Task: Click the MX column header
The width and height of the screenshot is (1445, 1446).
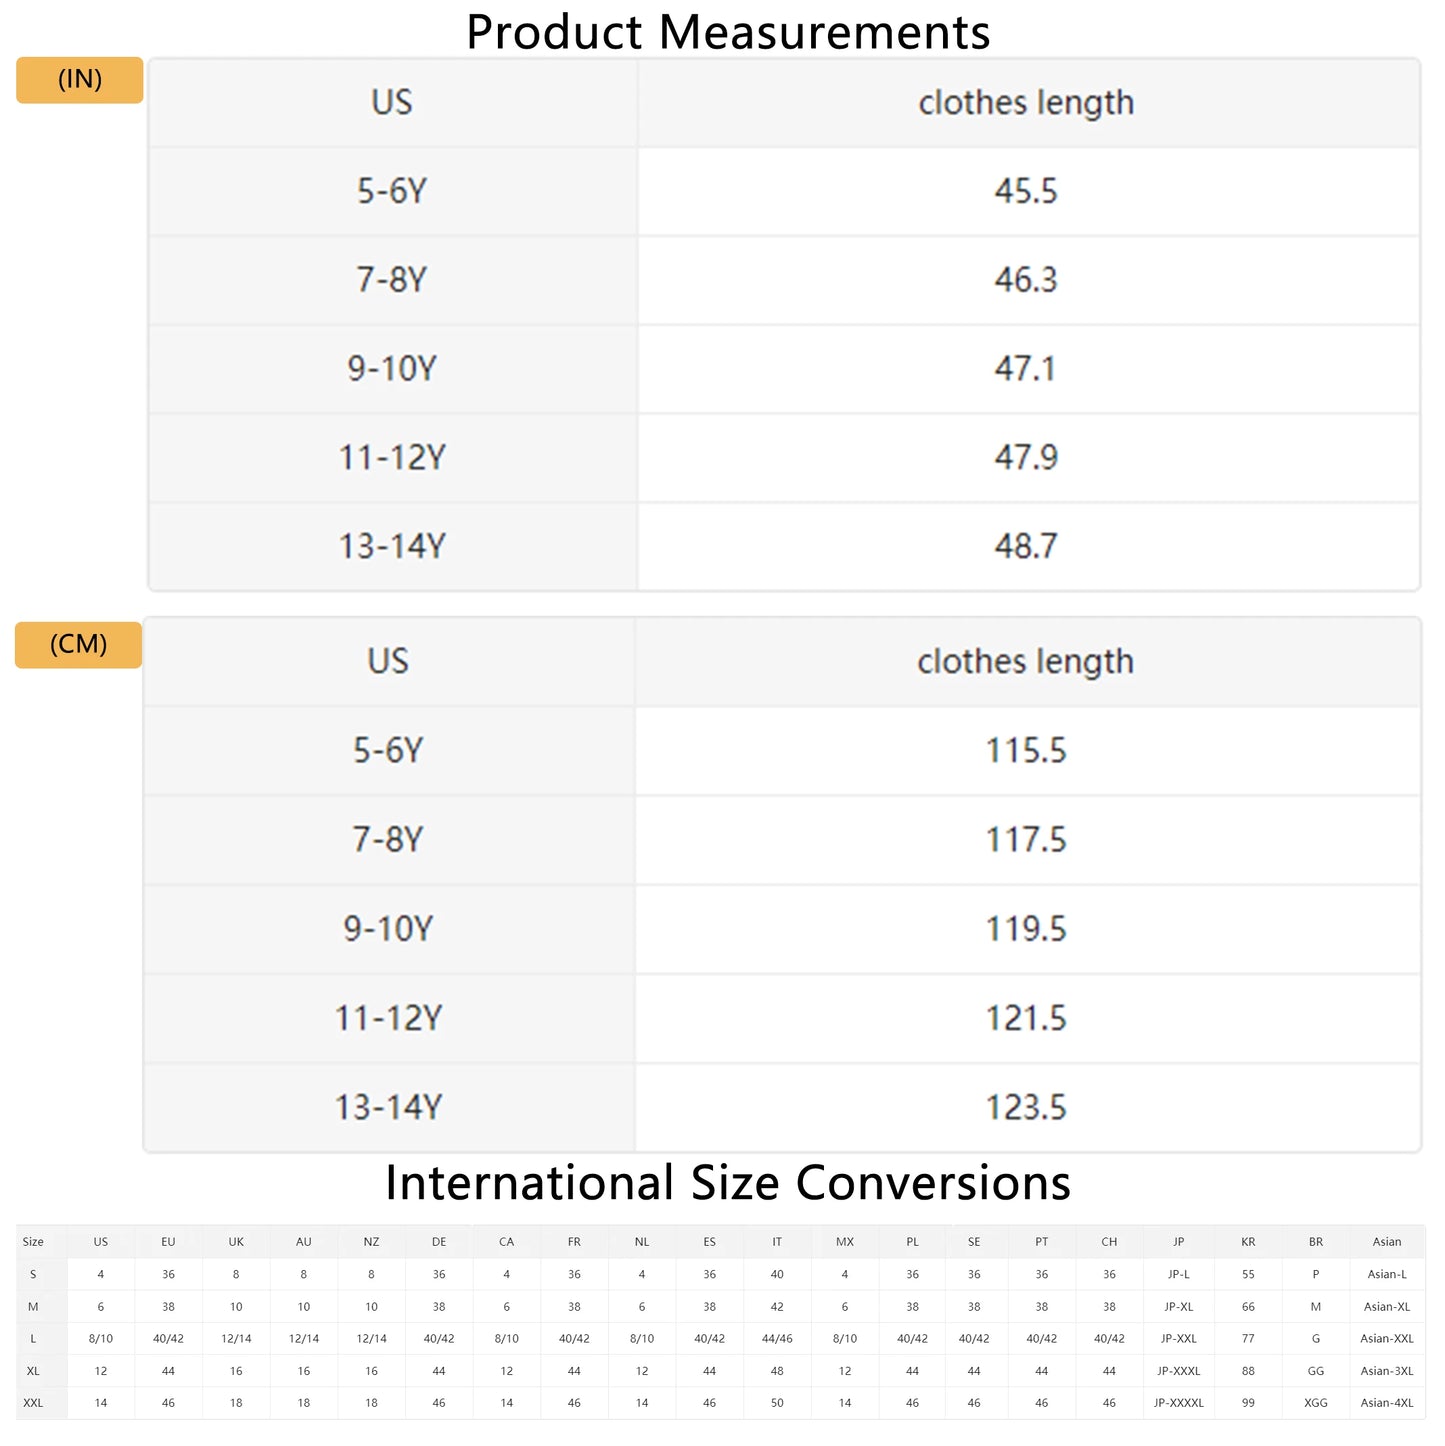Action: pos(845,1242)
